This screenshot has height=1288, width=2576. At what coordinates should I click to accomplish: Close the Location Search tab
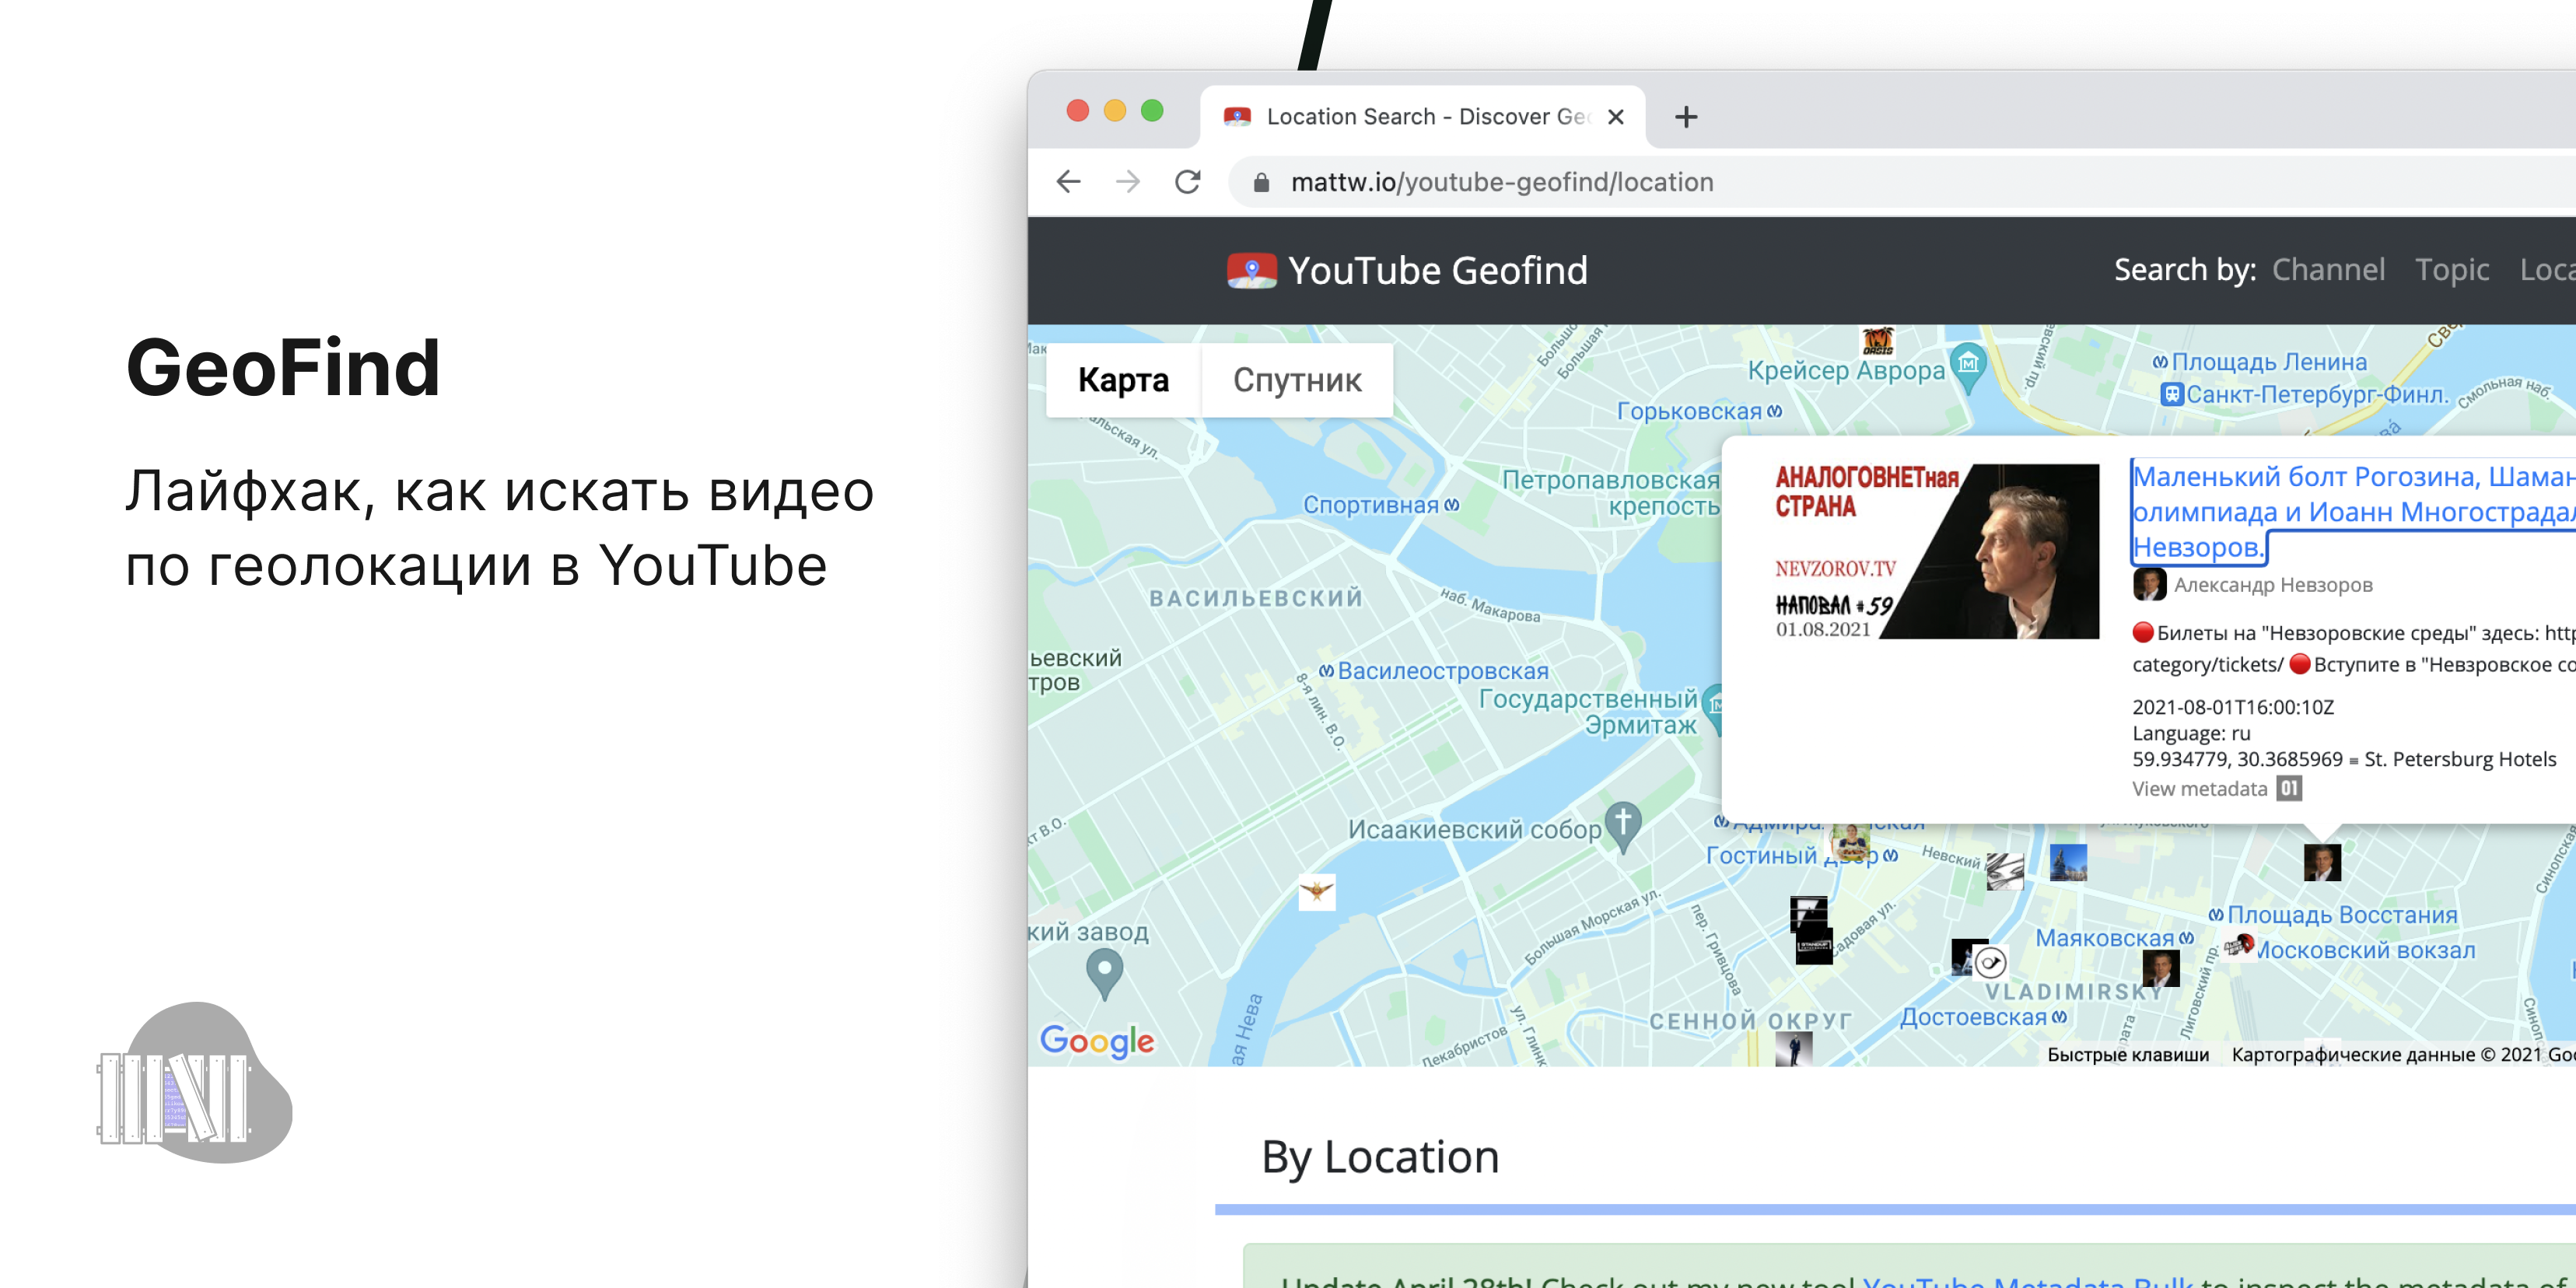point(1615,117)
